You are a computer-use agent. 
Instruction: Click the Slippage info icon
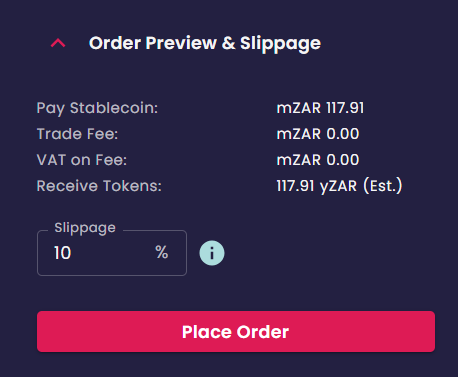pos(212,253)
